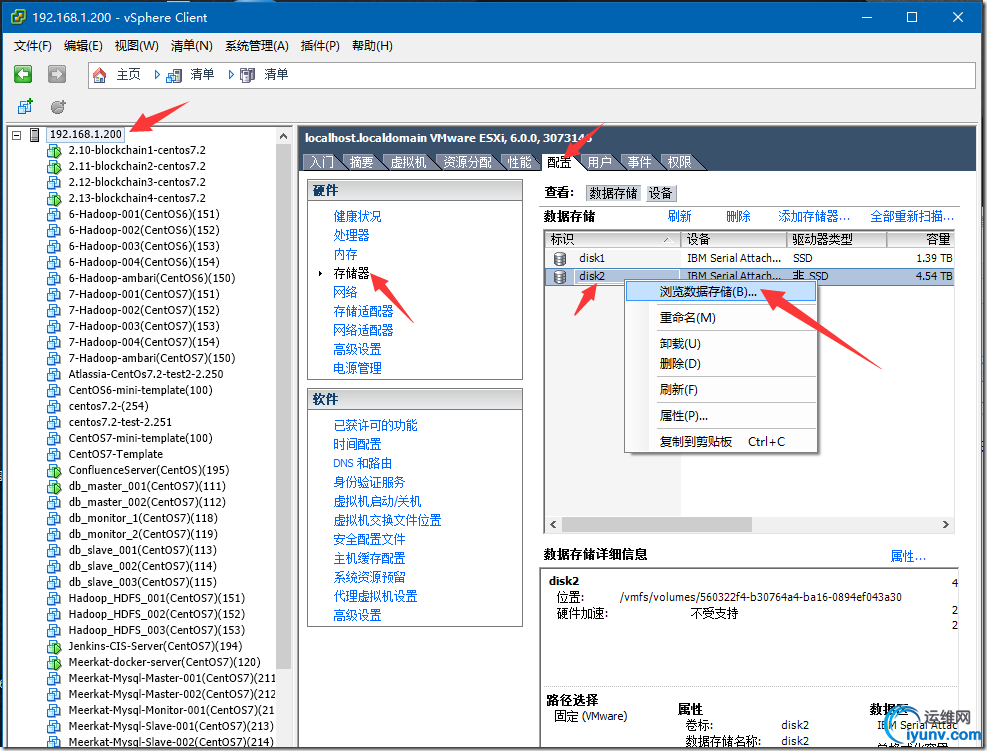Switch view to 数据存储 toggle button
This screenshot has height=751, width=987.
pyautogui.click(x=613, y=193)
